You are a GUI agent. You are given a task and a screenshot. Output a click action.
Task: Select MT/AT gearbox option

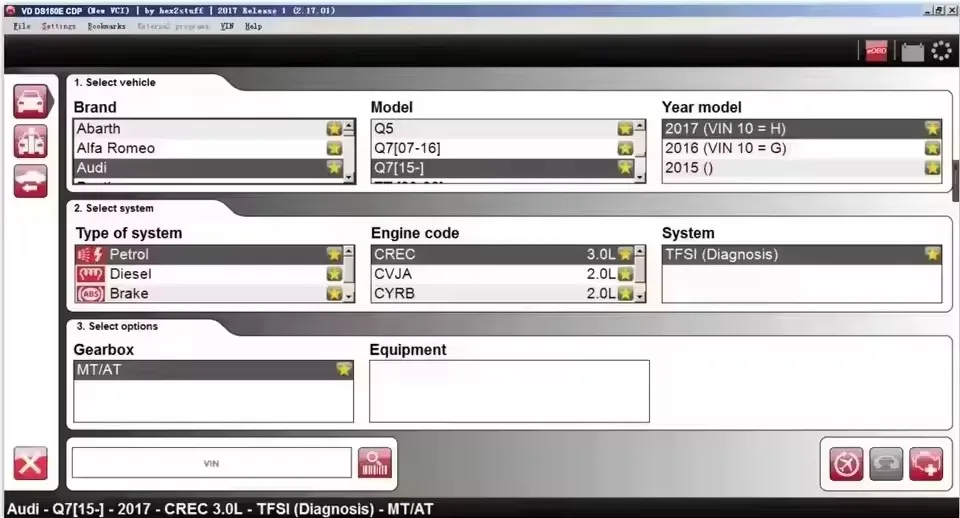214,370
